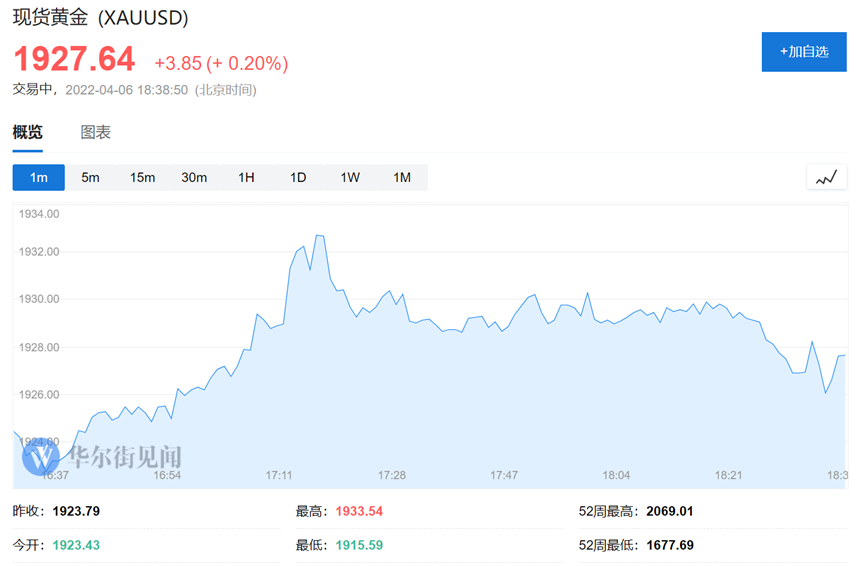Click the current price 1927.64

[x=74, y=60]
